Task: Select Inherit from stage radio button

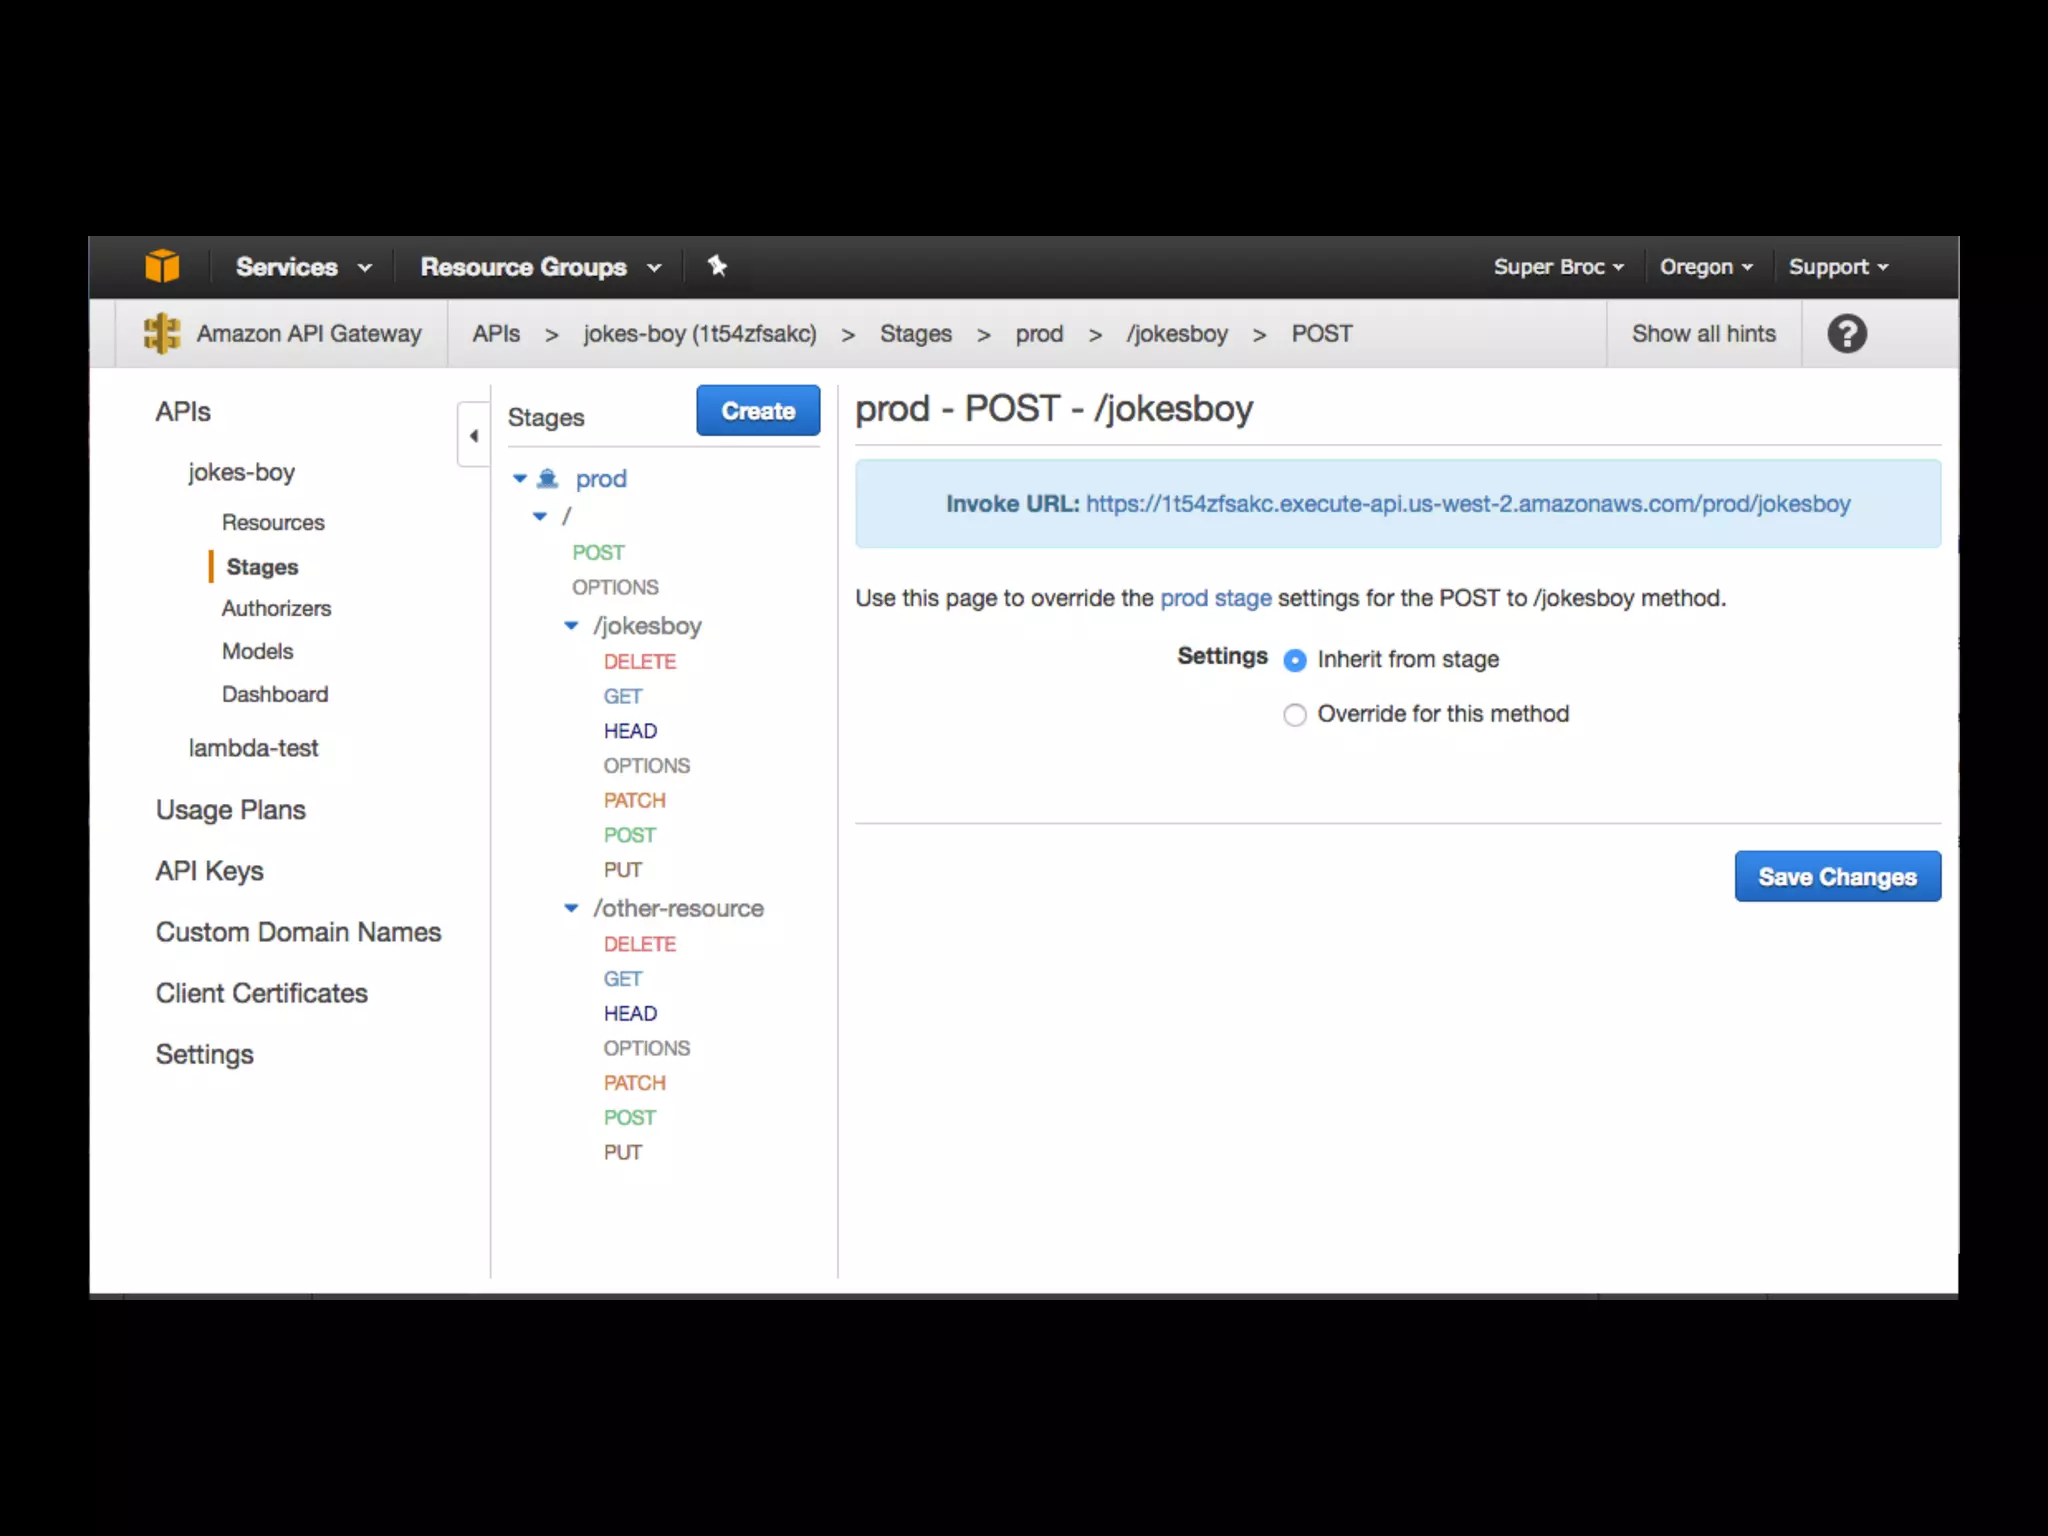Action: tap(1295, 660)
